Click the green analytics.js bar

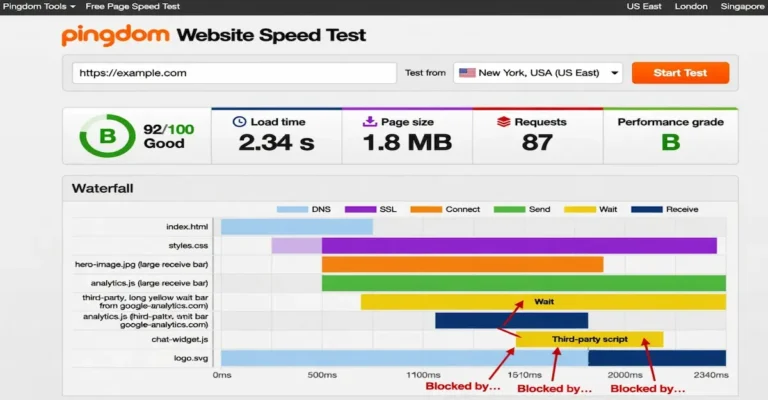tap(524, 283)
